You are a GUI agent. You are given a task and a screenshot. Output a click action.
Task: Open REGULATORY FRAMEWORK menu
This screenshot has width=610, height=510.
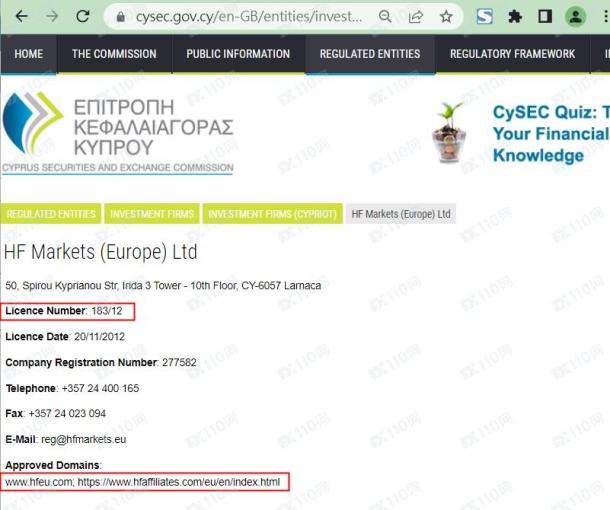pyautogui.click(x=512, y=54)
